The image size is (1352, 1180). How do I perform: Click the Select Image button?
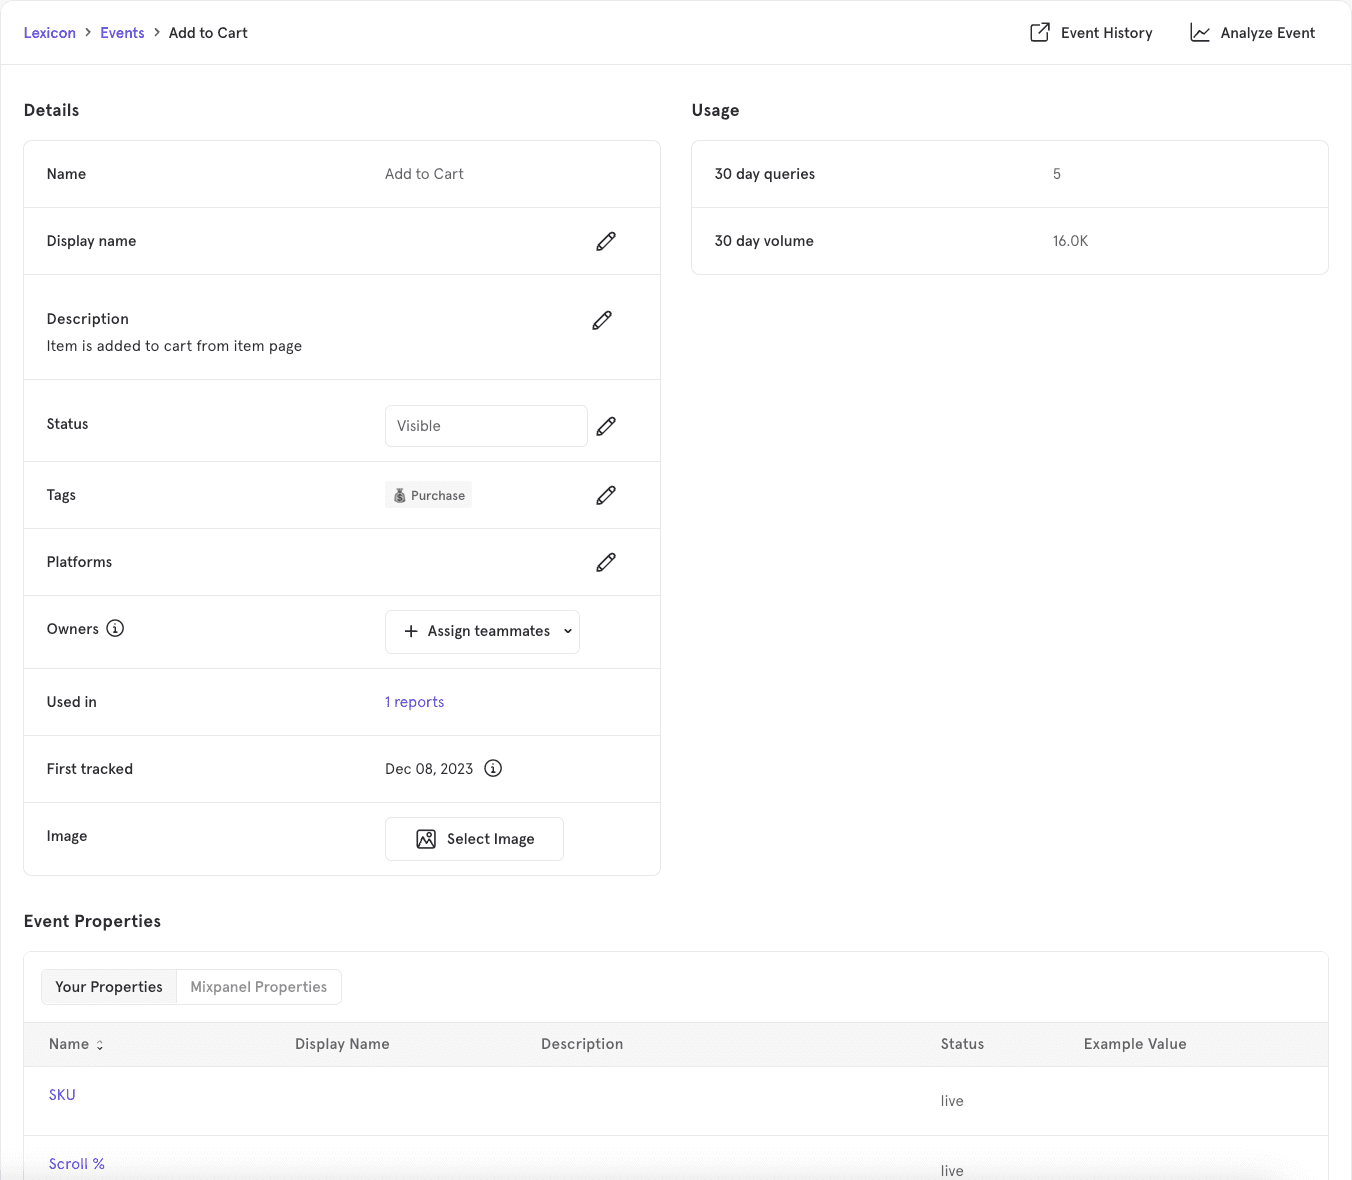pyautogui.click(x=474, y=839)
